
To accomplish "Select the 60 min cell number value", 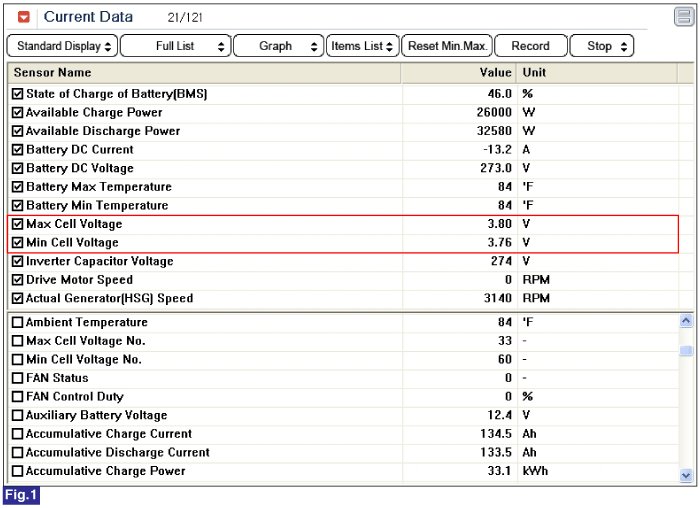I will tap(505, 359).
